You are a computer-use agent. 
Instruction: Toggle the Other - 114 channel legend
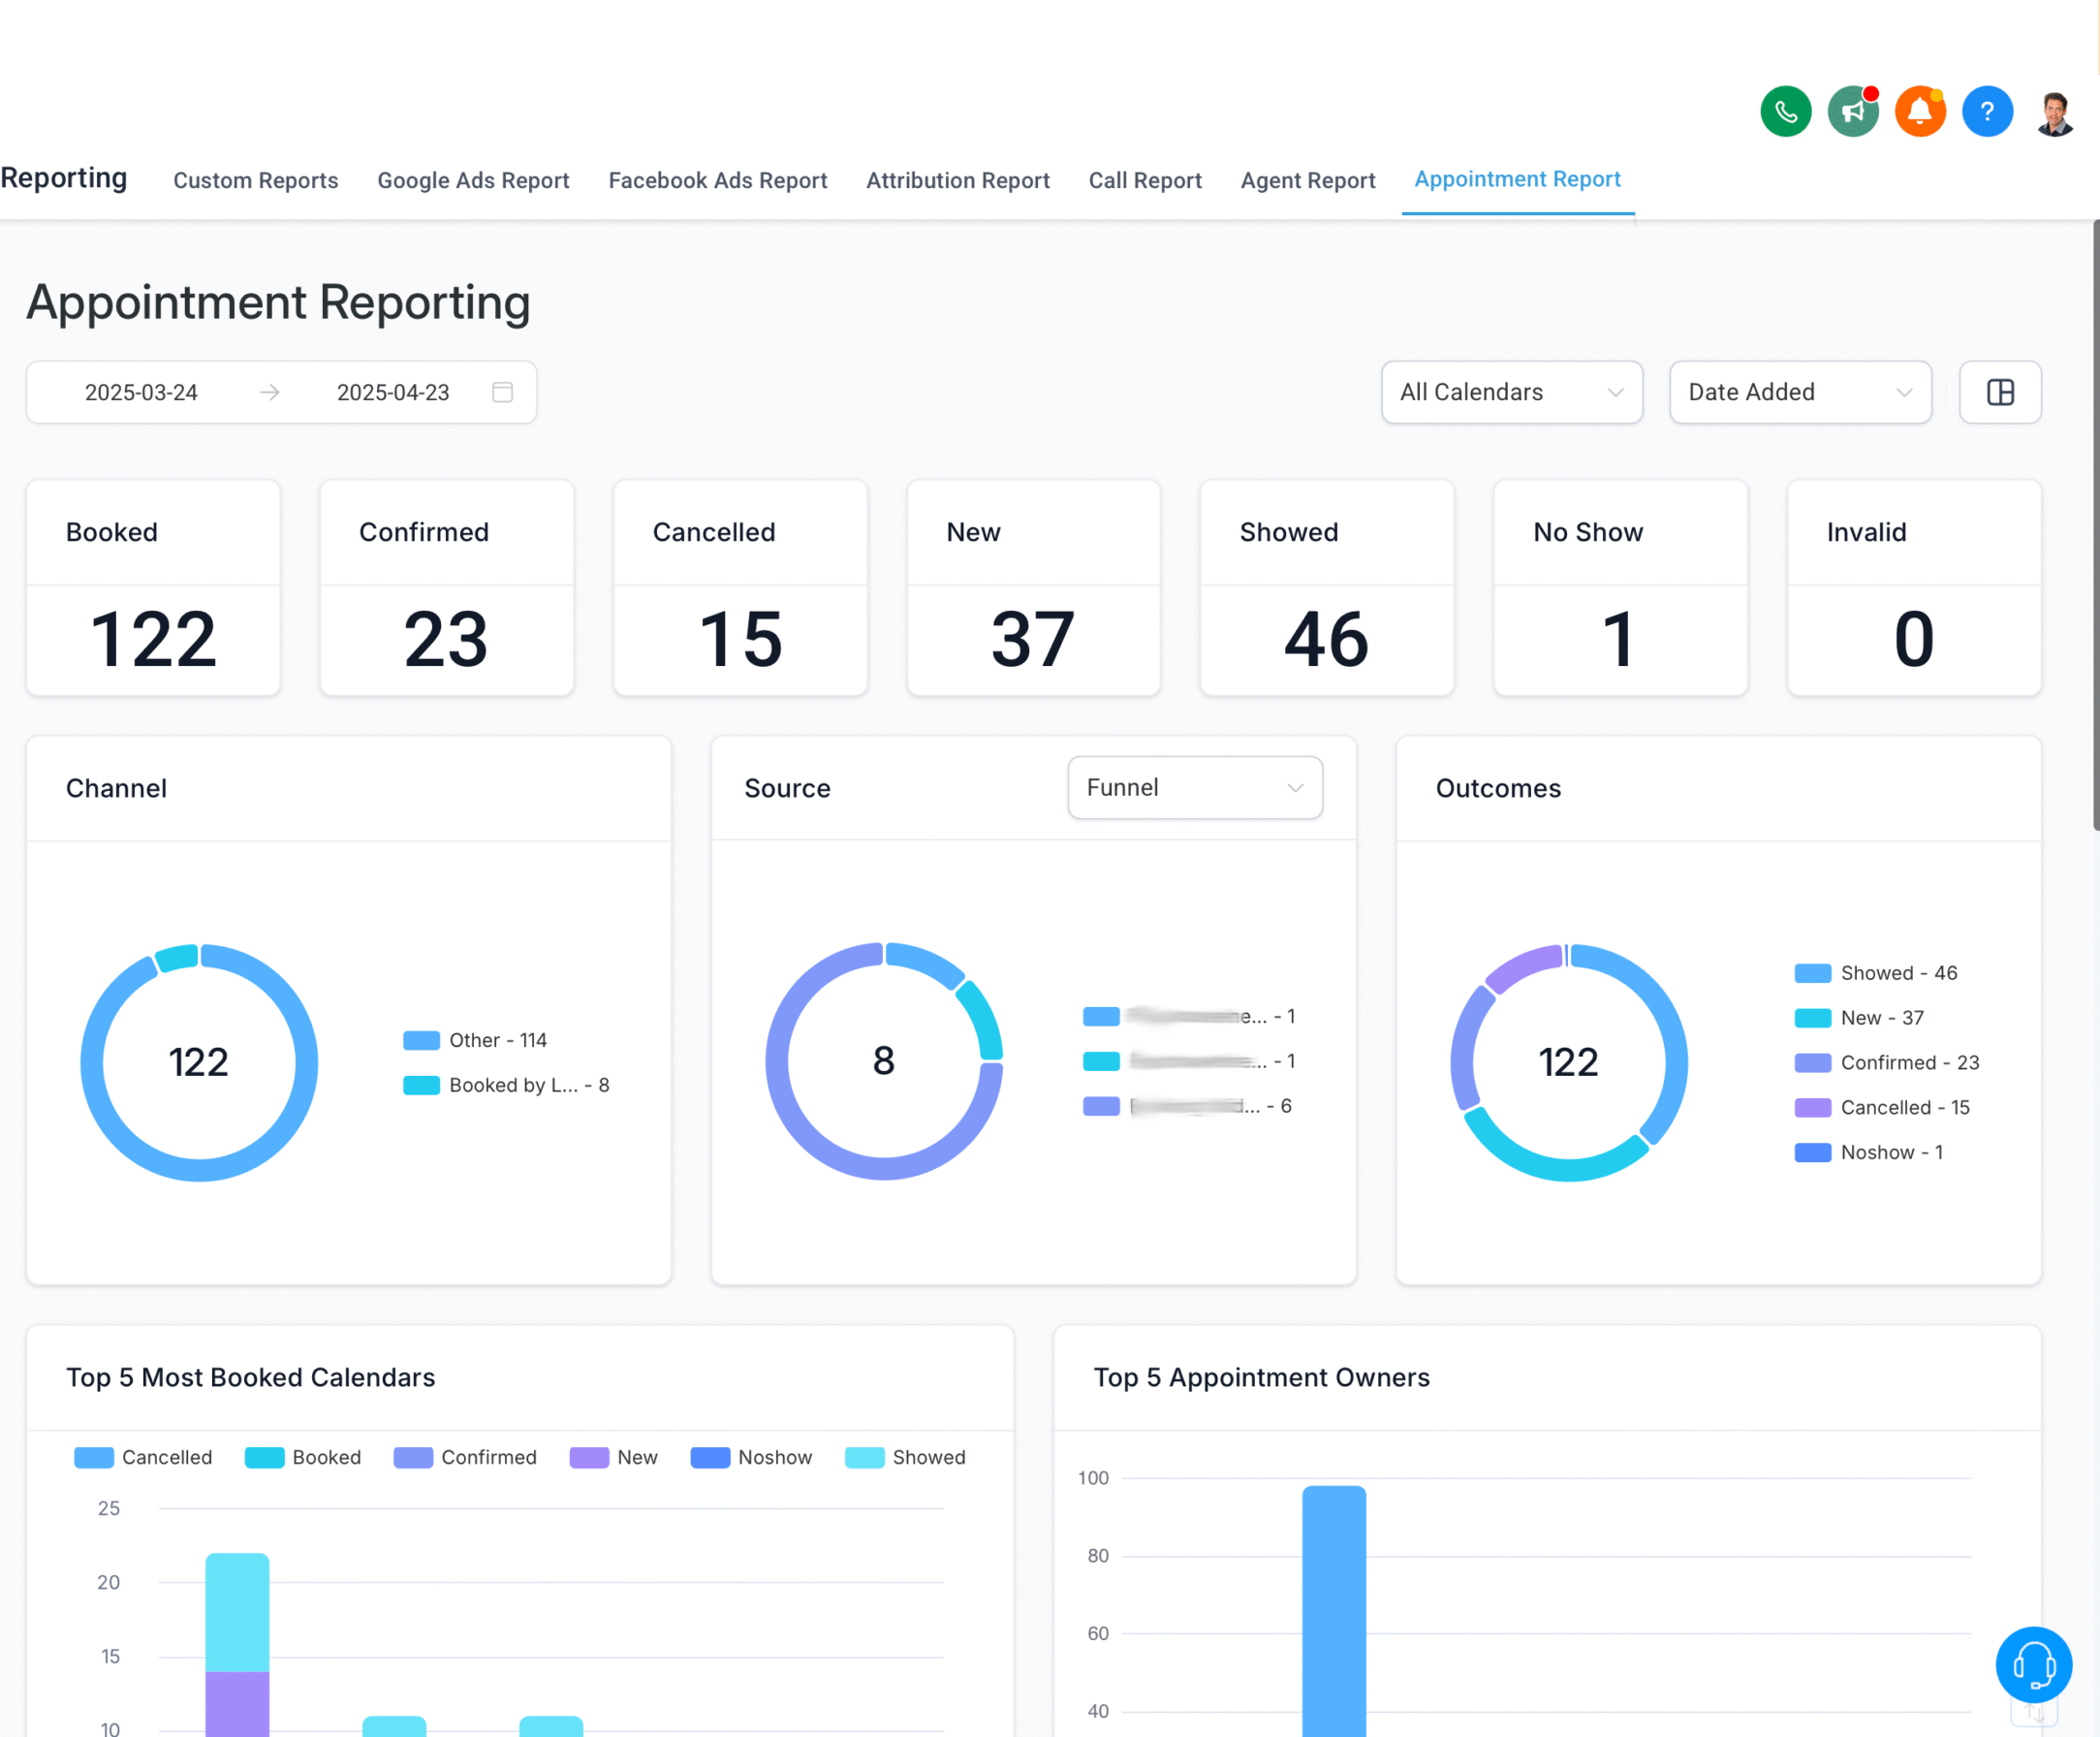point(475,1040)
